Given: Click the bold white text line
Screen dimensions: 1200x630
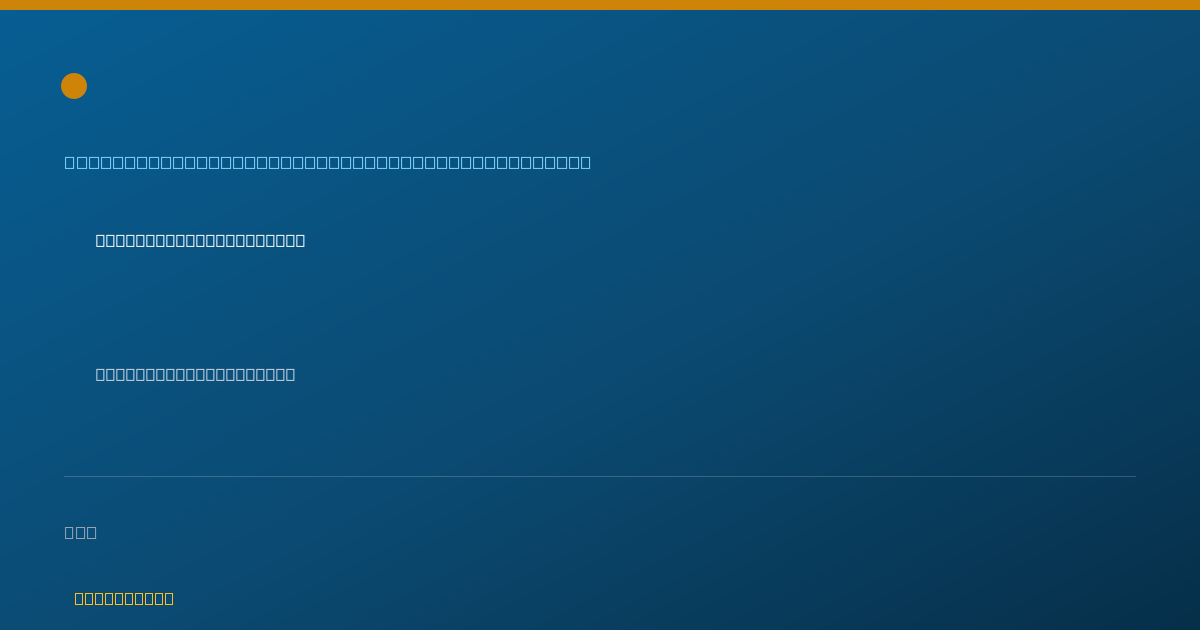Looking at the screenshot, I should pos(200,240).
